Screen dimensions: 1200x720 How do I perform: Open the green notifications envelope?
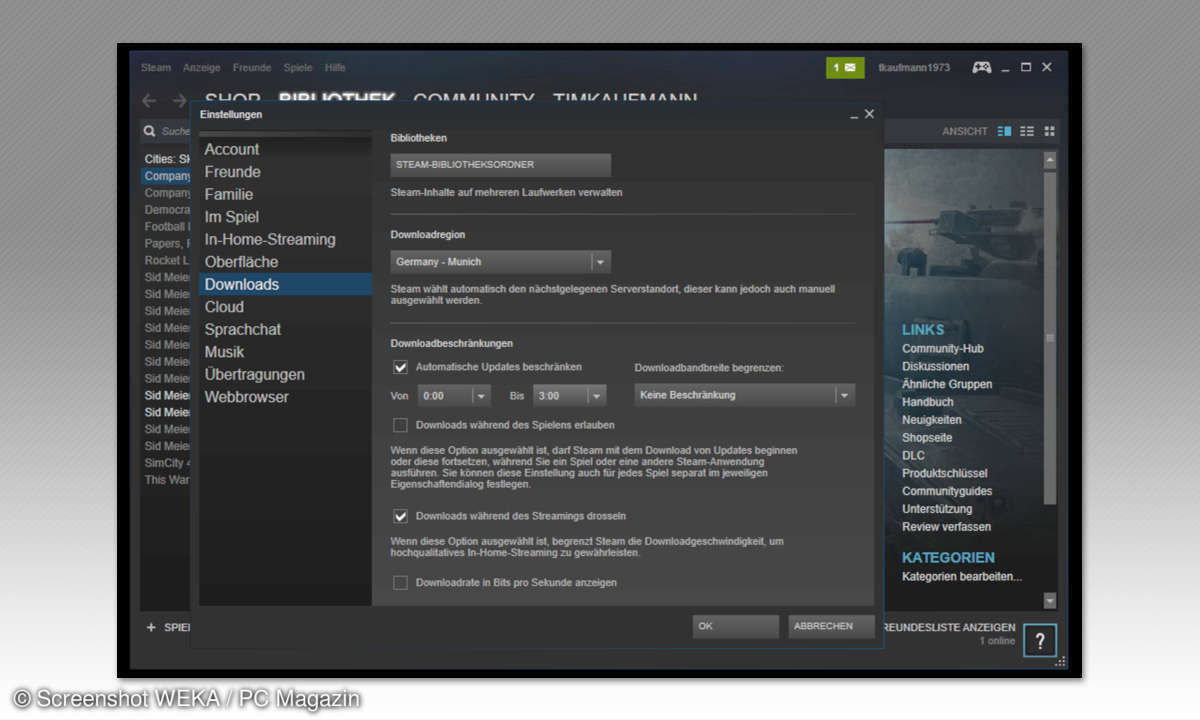click(845, 68)
